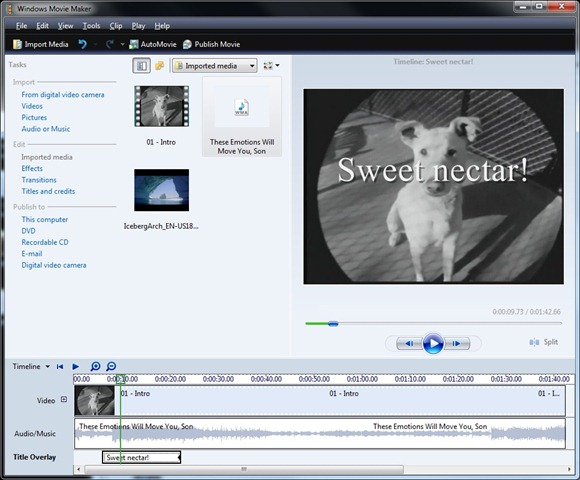Open the Imported media combo box
Image resolution: width=580 pixels, height=480 pixels.
(x=215, y=66)
